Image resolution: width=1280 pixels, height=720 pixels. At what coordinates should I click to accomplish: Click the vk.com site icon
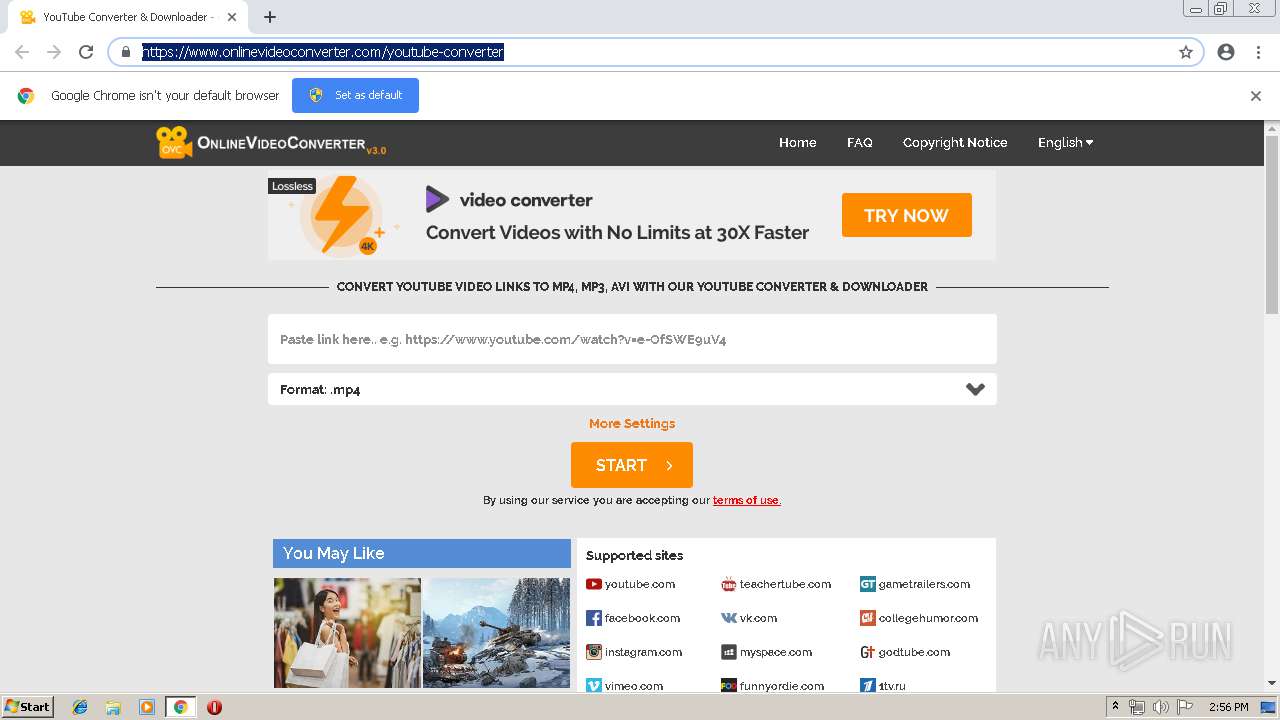729,618
